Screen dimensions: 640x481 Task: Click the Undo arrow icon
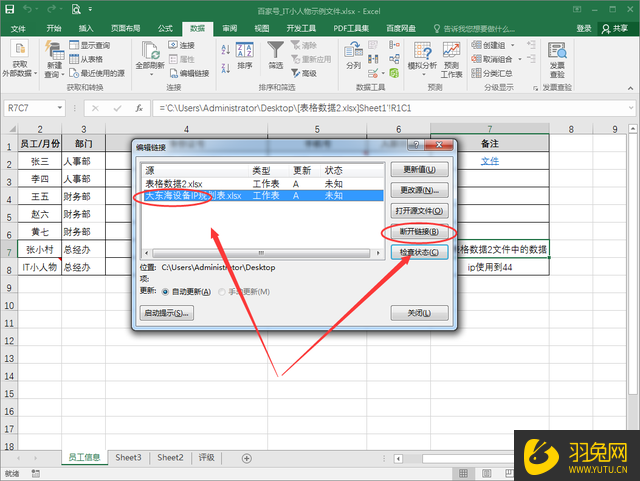click(28, 9)
